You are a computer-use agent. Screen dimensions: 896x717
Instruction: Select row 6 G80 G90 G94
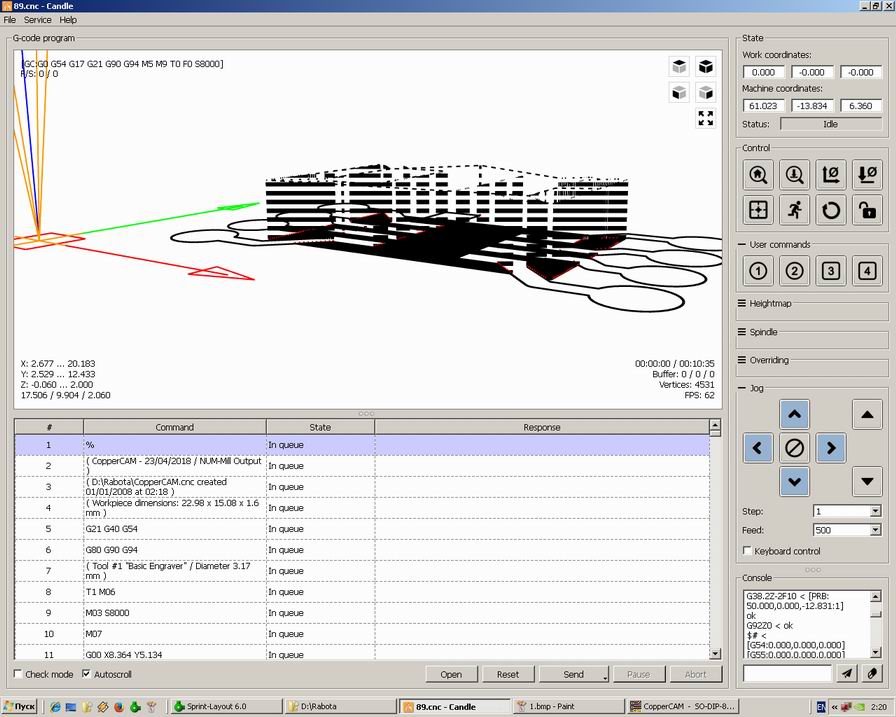pyautogui.click(x=362, y=550)
